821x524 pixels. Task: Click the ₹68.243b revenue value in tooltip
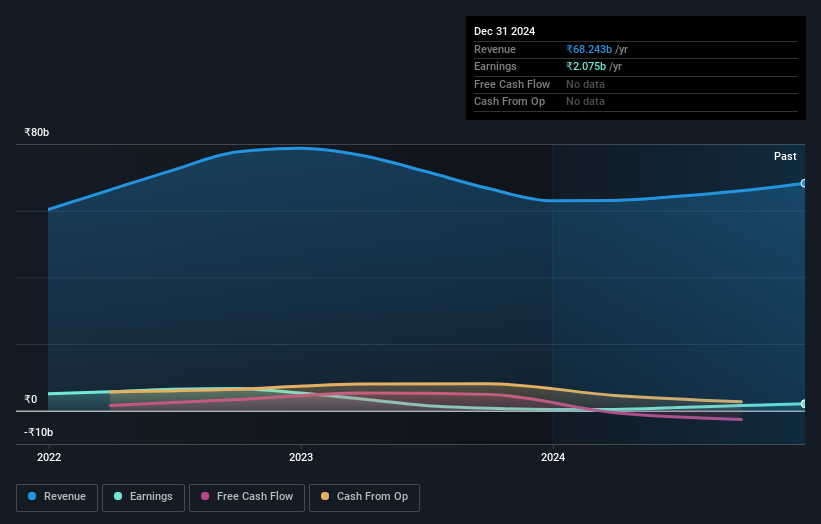pyautogui.click(x=589, y=49)
